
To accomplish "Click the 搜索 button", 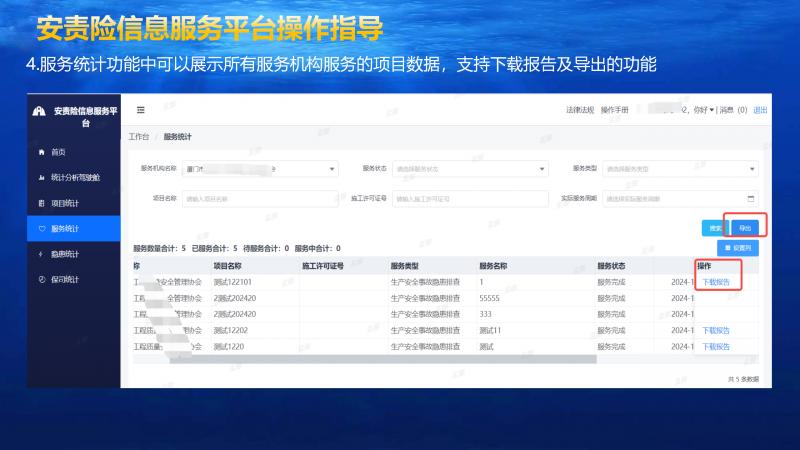I will (715, 228).
